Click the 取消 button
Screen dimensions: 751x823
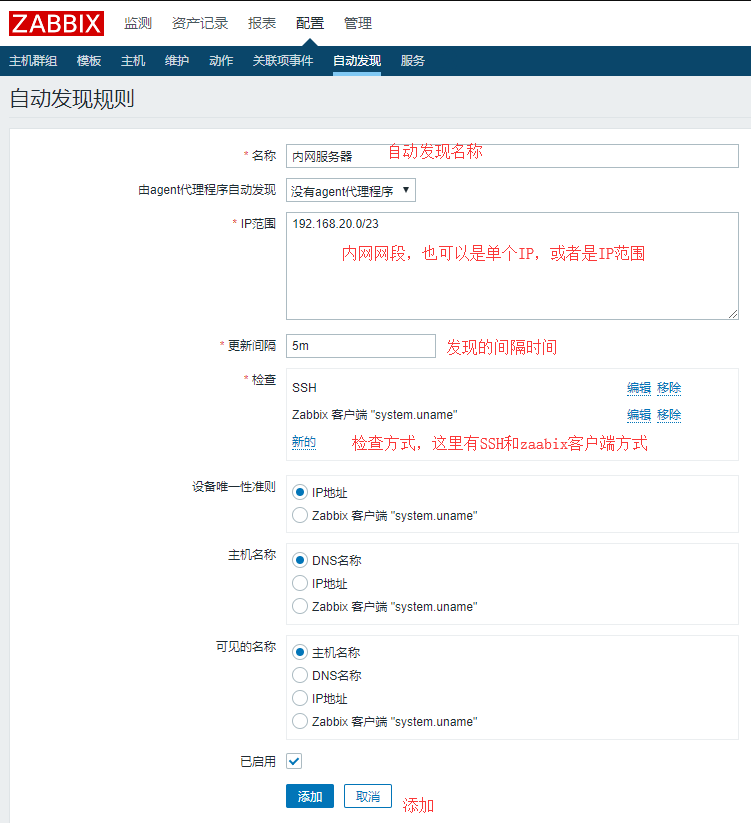pos(367,796)
